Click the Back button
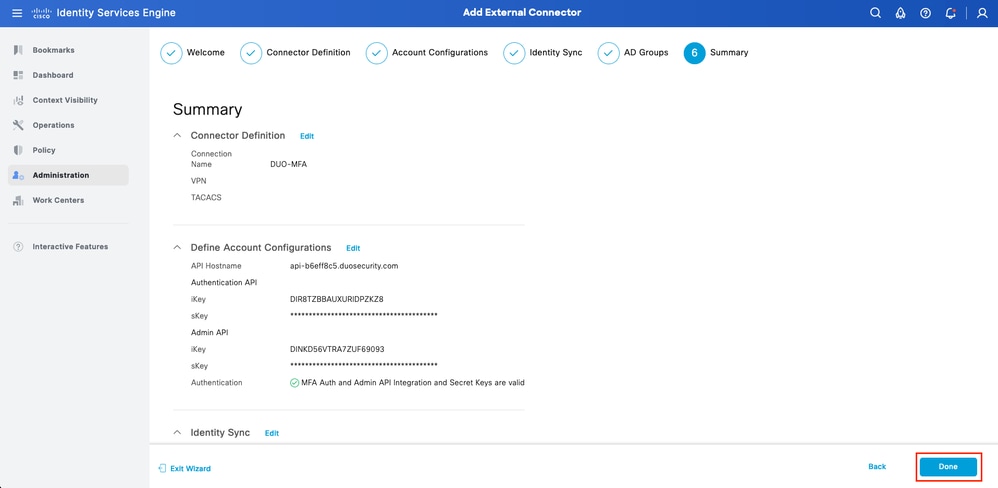This screenshot has width=998, height=488. pyautogui.click(x=877, y=466)
